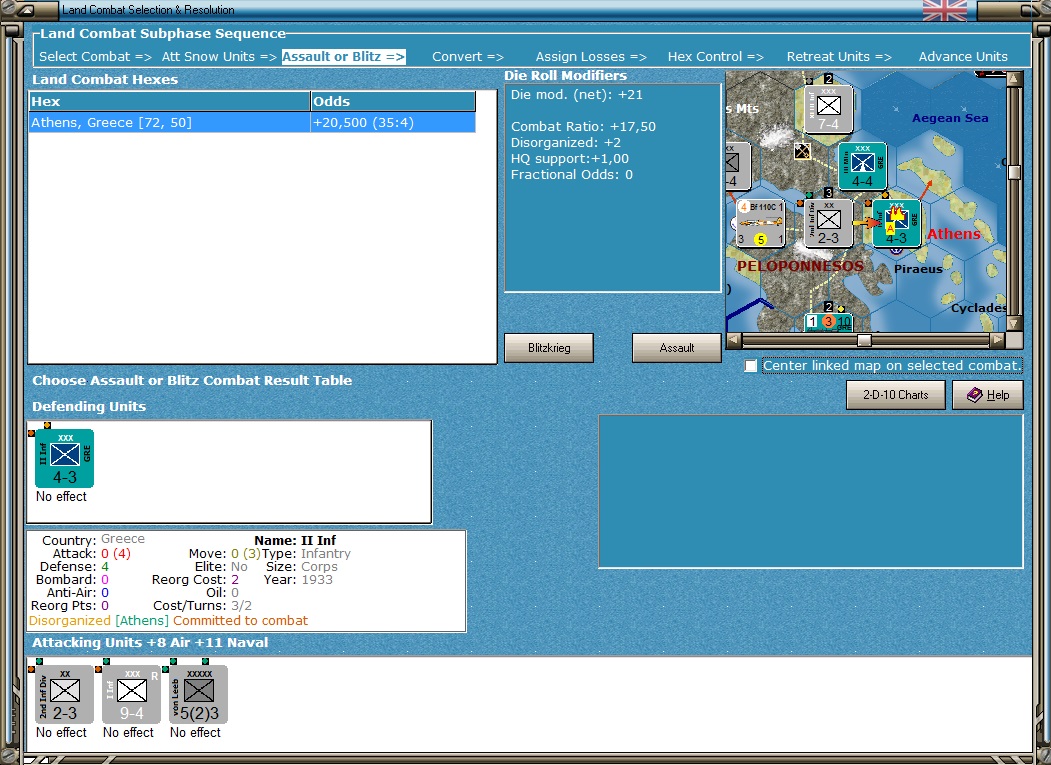Choose the Blitzkrieg combat table
The height and width of the screenshot is (765, 1051).
pyautogui.click(x=549, y=348)
